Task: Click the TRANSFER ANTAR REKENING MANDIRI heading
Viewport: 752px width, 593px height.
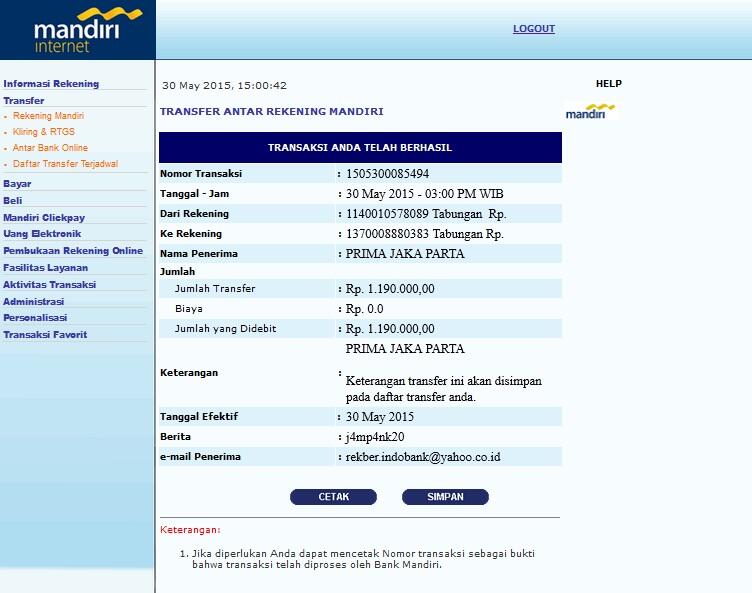Action: (x=271, y=111)
